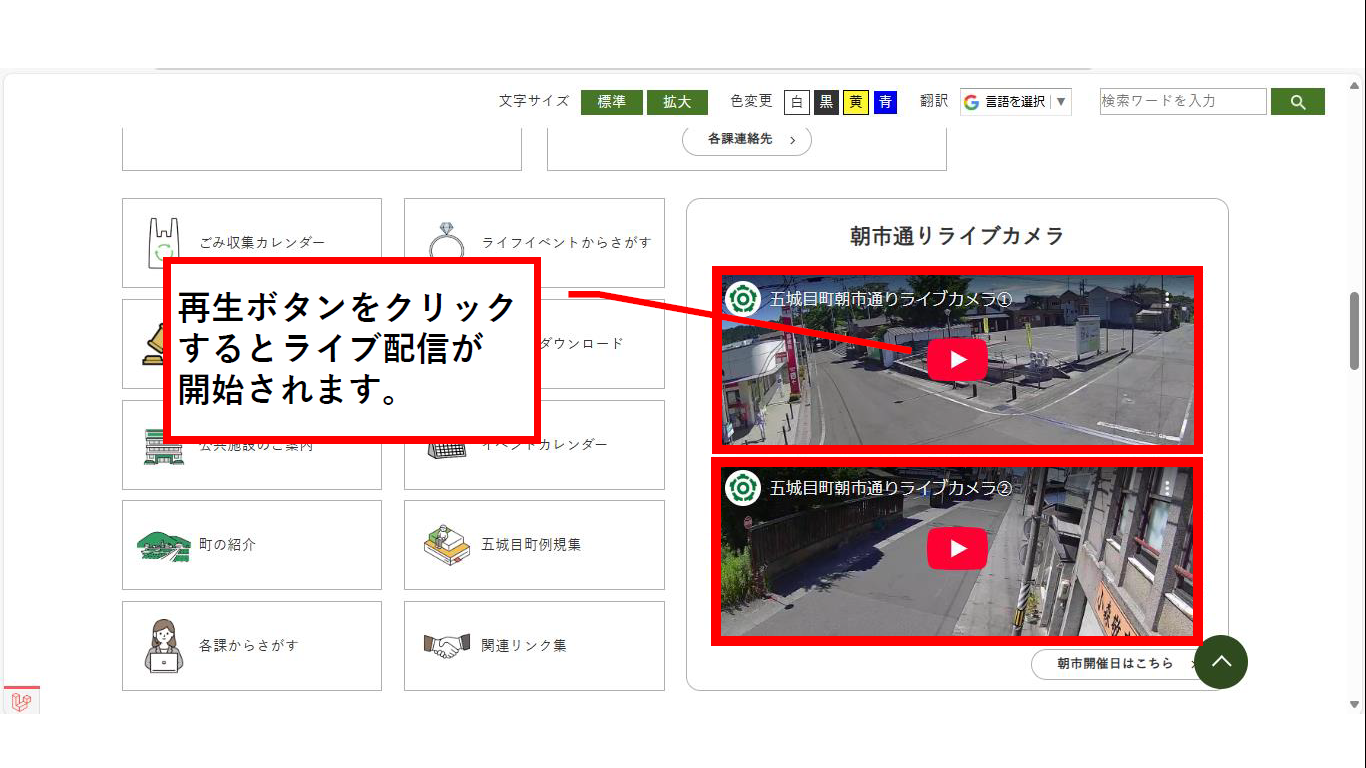The width and height of the screenshot is (1366, 768).
Task: Click the Google logo in the translate box
Action: point(971,102)
